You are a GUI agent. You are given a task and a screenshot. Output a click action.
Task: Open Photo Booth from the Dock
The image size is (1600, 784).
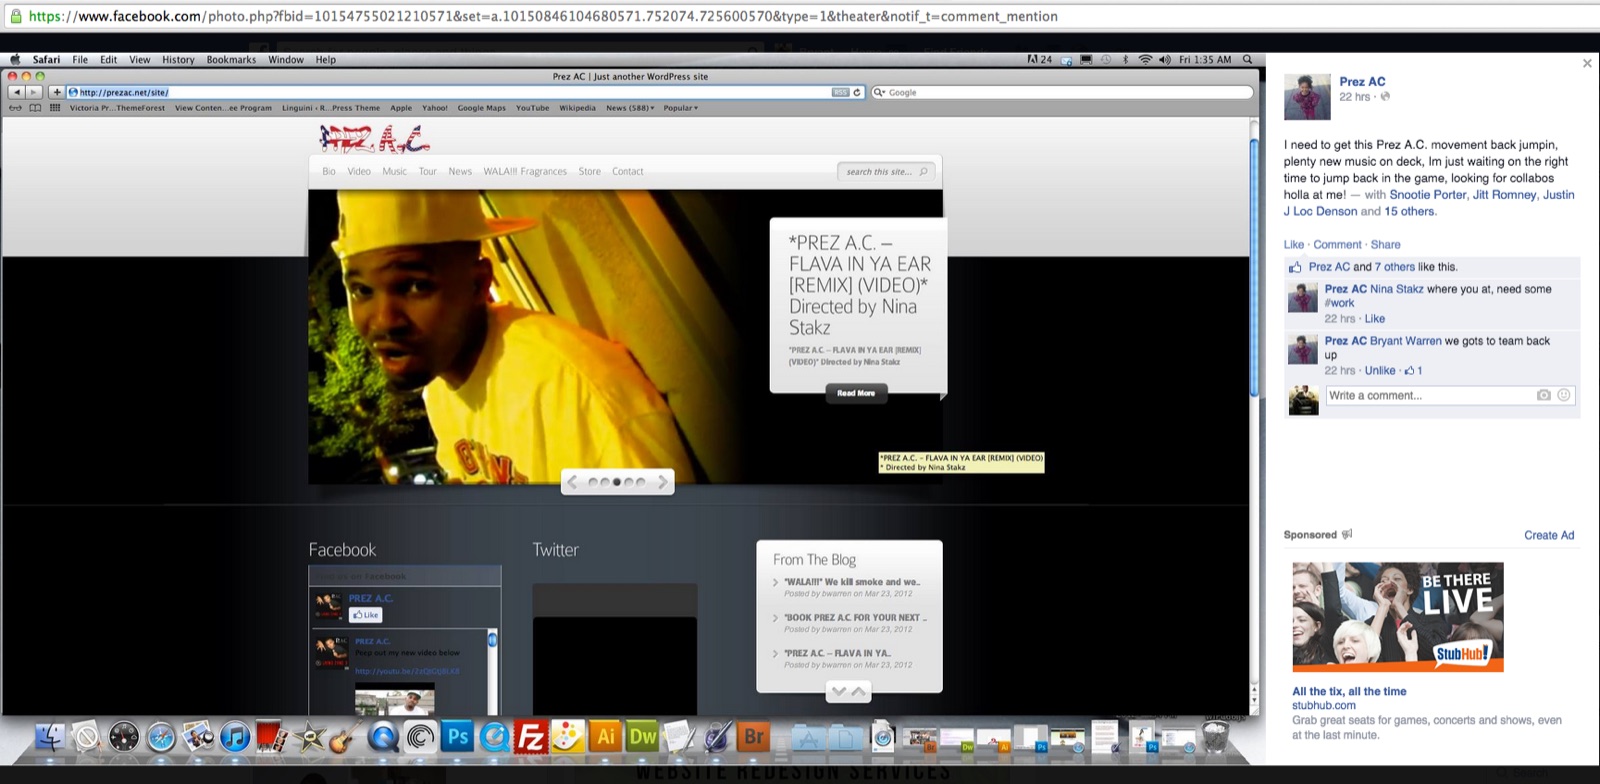(x=272, y=738)
